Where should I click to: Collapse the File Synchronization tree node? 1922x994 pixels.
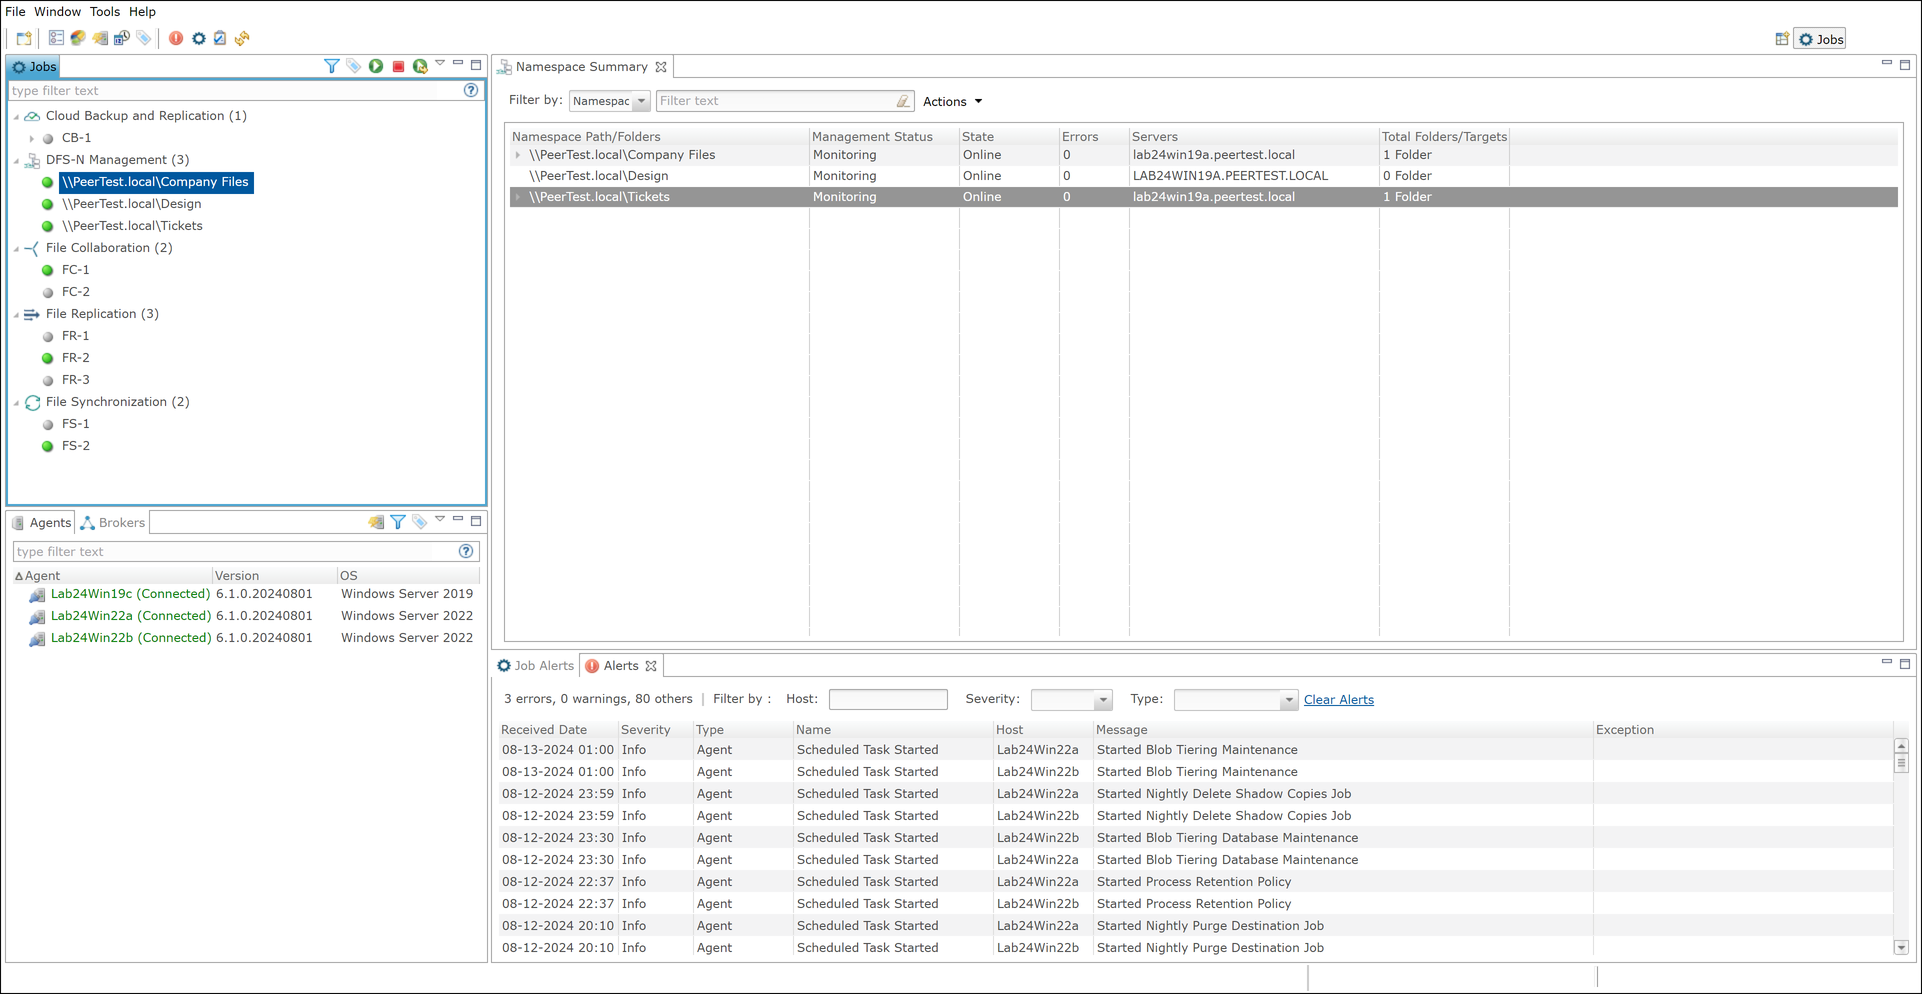click(x=17, y=402)
